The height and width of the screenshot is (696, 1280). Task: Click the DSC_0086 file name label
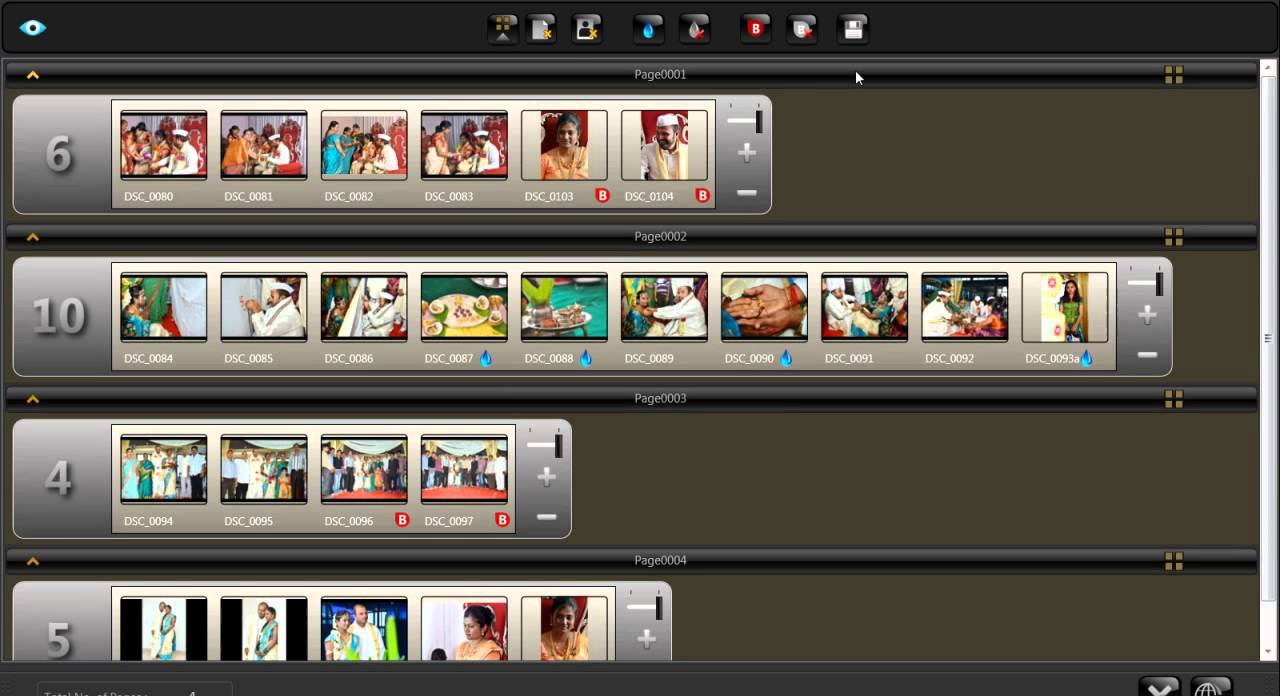(x=348, y=359)
